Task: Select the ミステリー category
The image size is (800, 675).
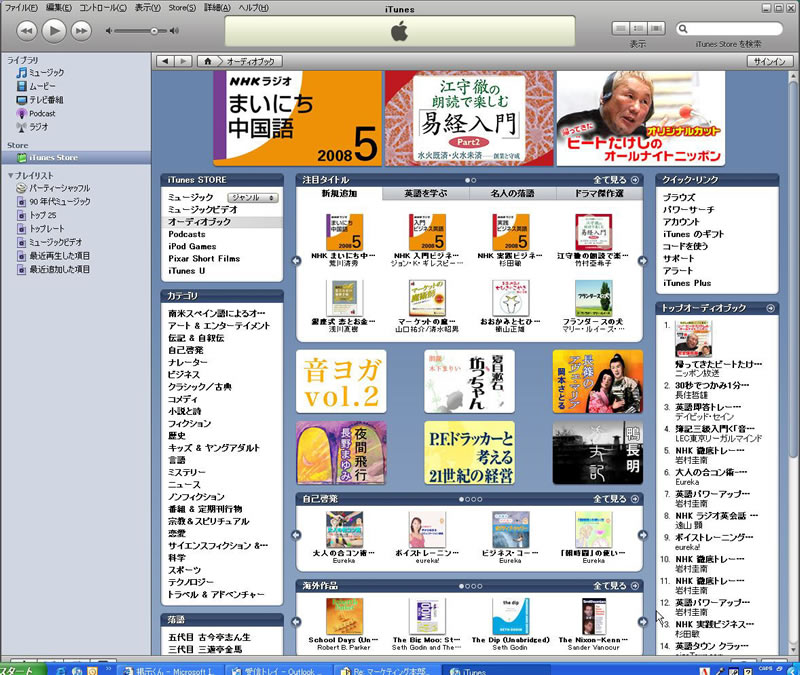Action: (187, 472)
